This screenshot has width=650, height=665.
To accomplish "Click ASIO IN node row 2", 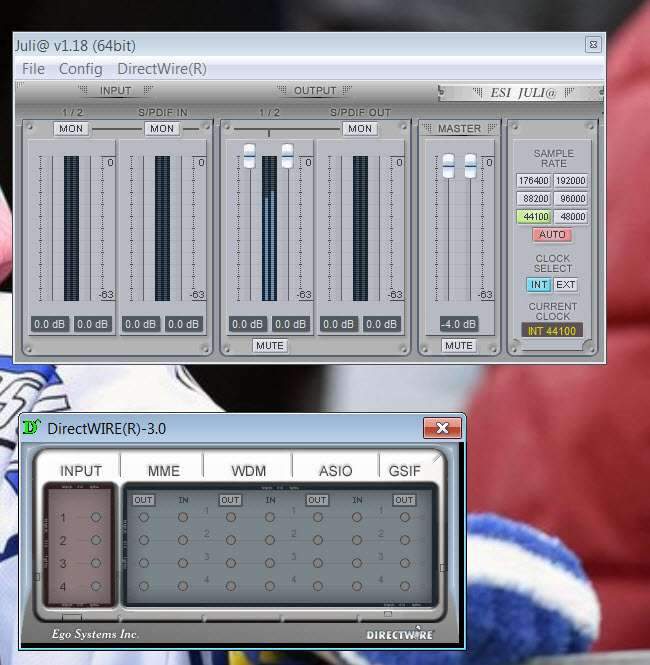I will [x=357, y=540].
